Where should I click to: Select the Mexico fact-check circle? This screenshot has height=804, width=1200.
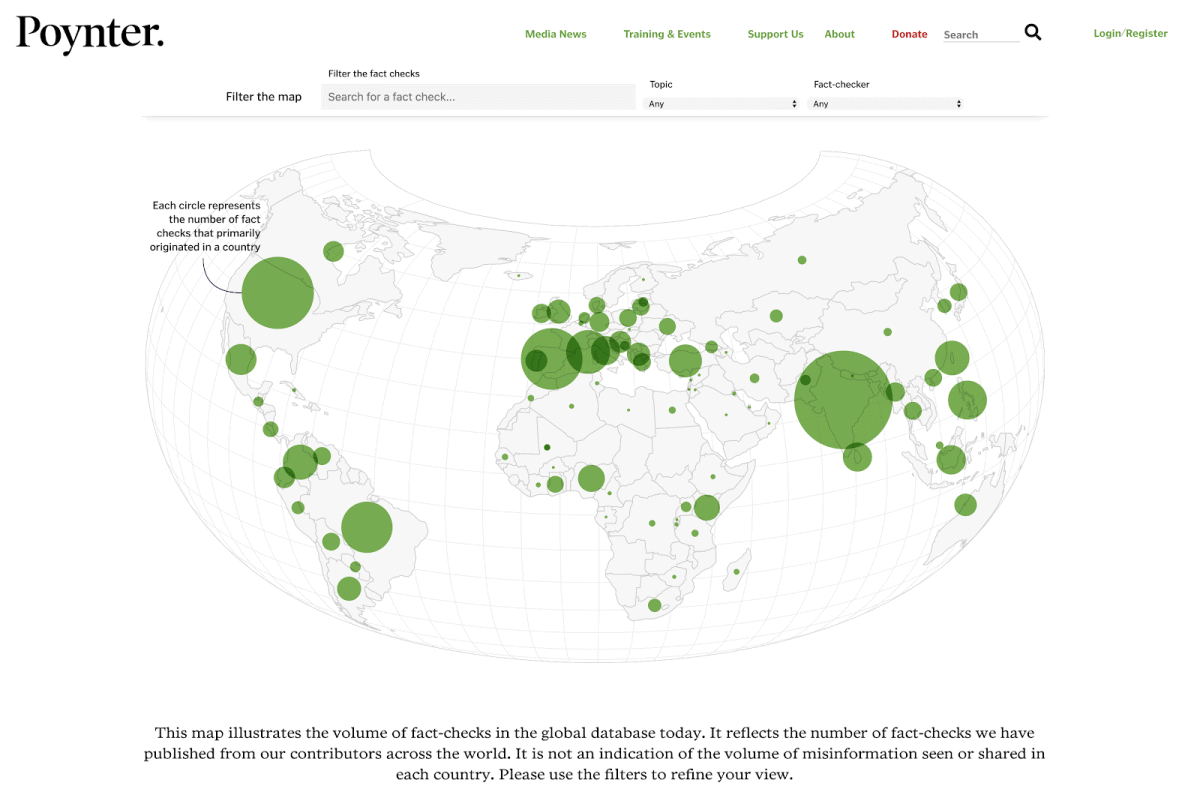241,359
